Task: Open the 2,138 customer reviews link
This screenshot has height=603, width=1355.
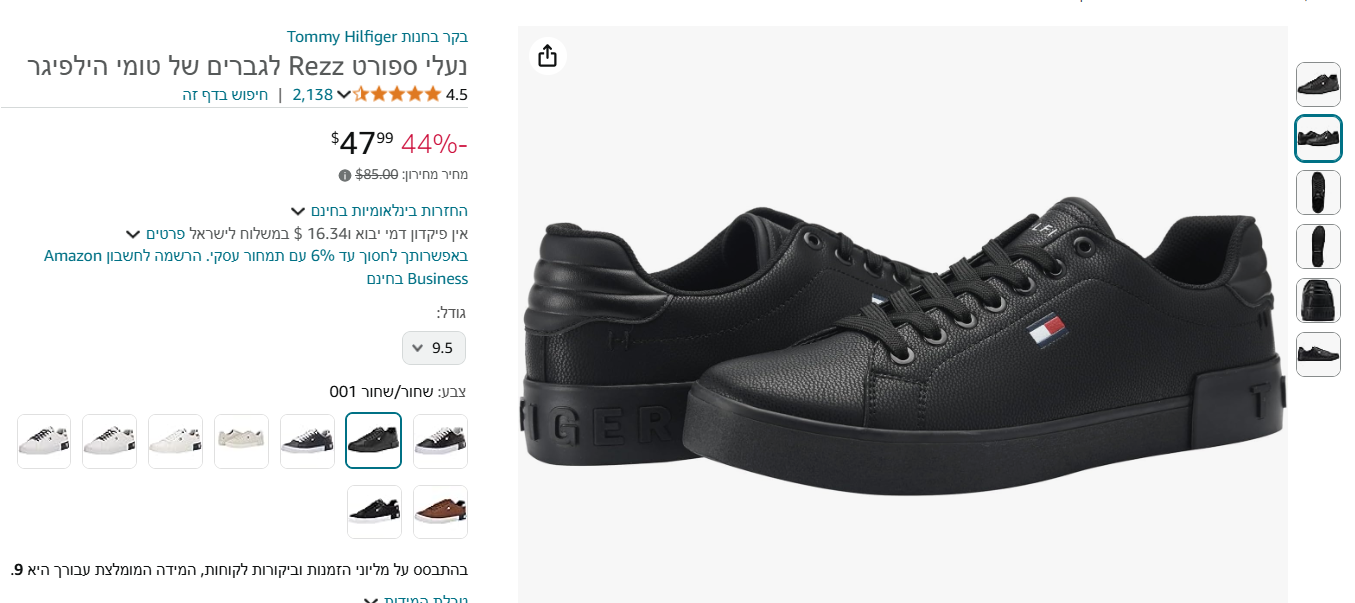Action: 312,95
